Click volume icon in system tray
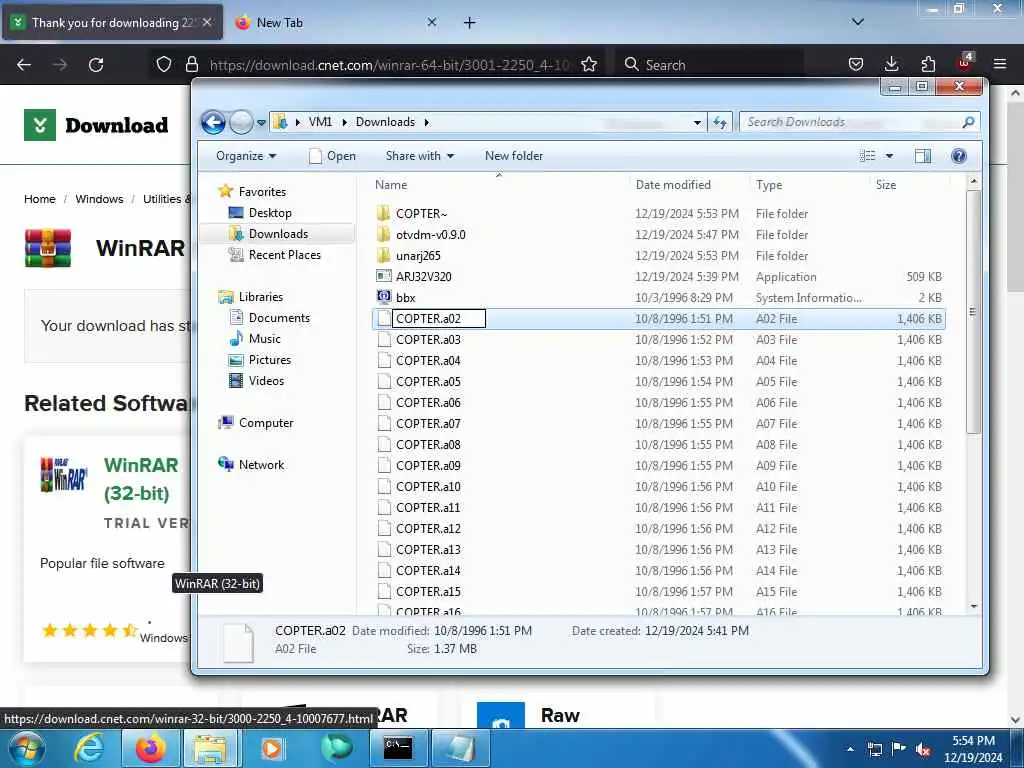The height and width of the screenshot is (768, 1024). click(922, 750)
